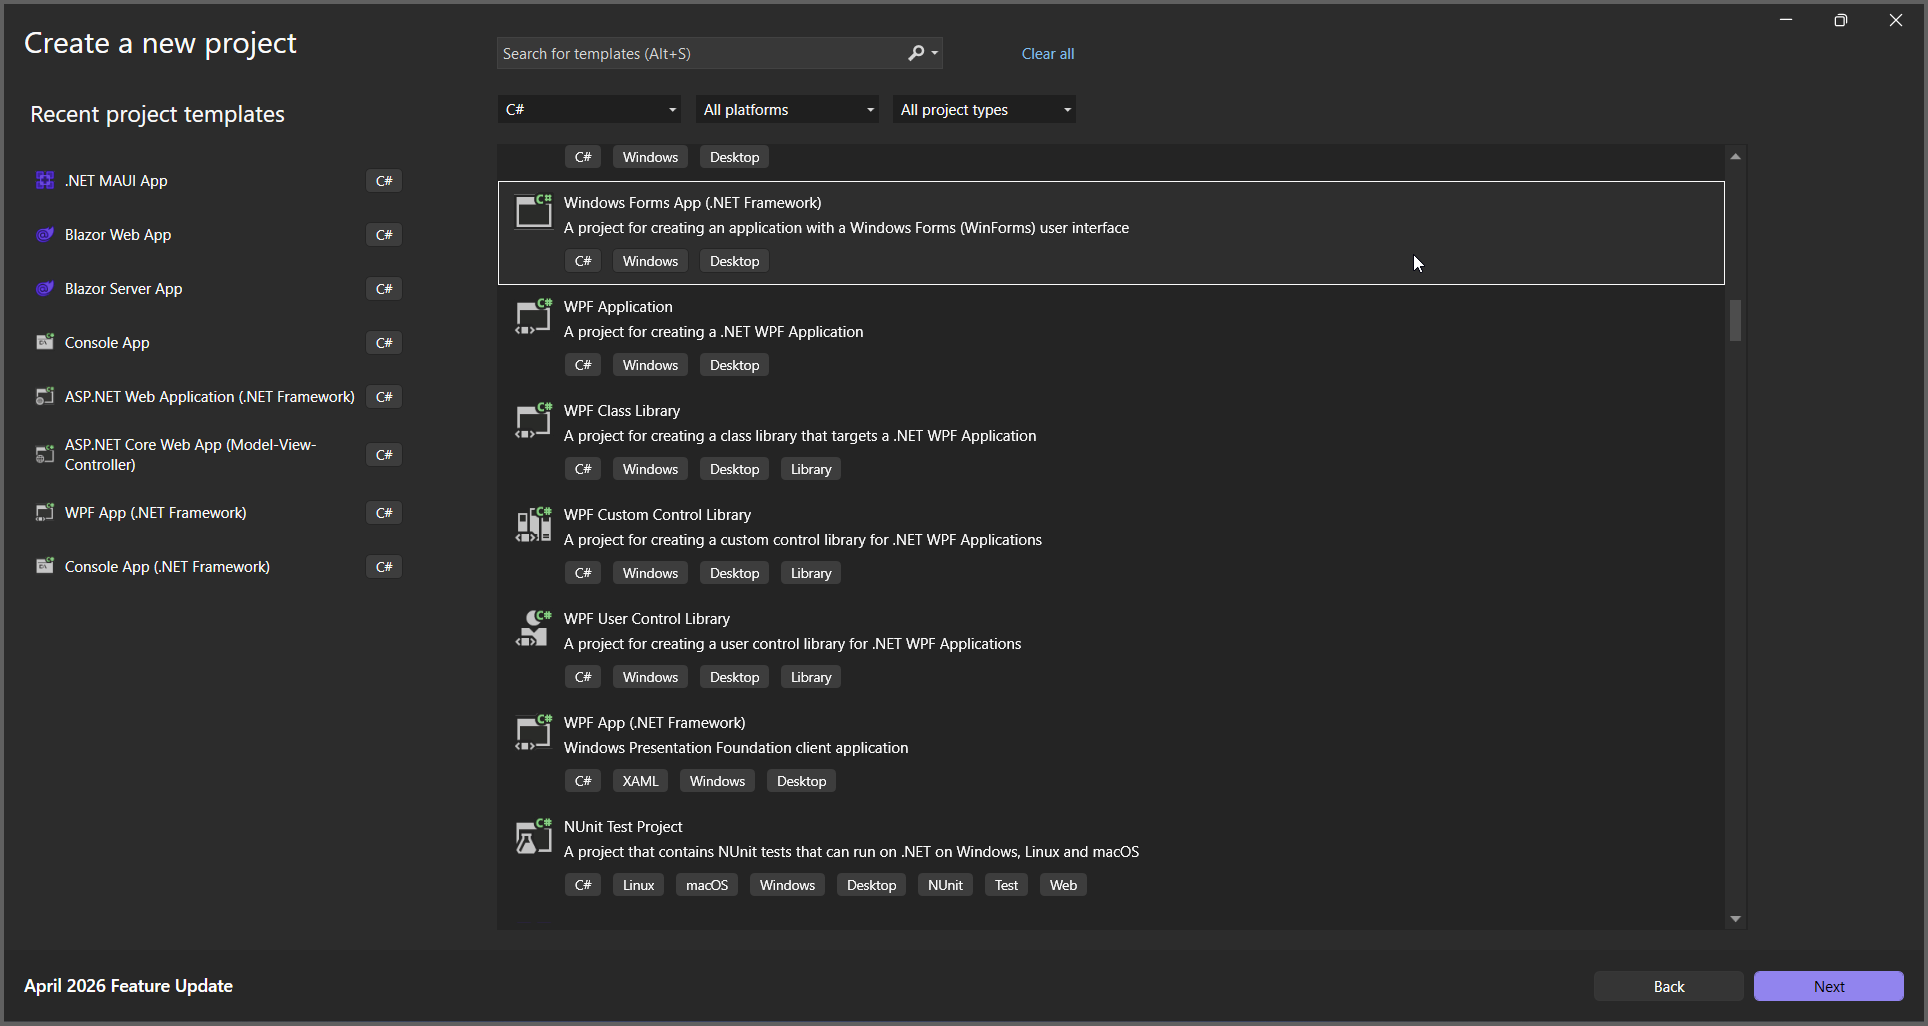This screenshot has height=1026, width=1928.
Task: Select the Windows Forms App (.NET Framework) title
Action: click(692, 203)
